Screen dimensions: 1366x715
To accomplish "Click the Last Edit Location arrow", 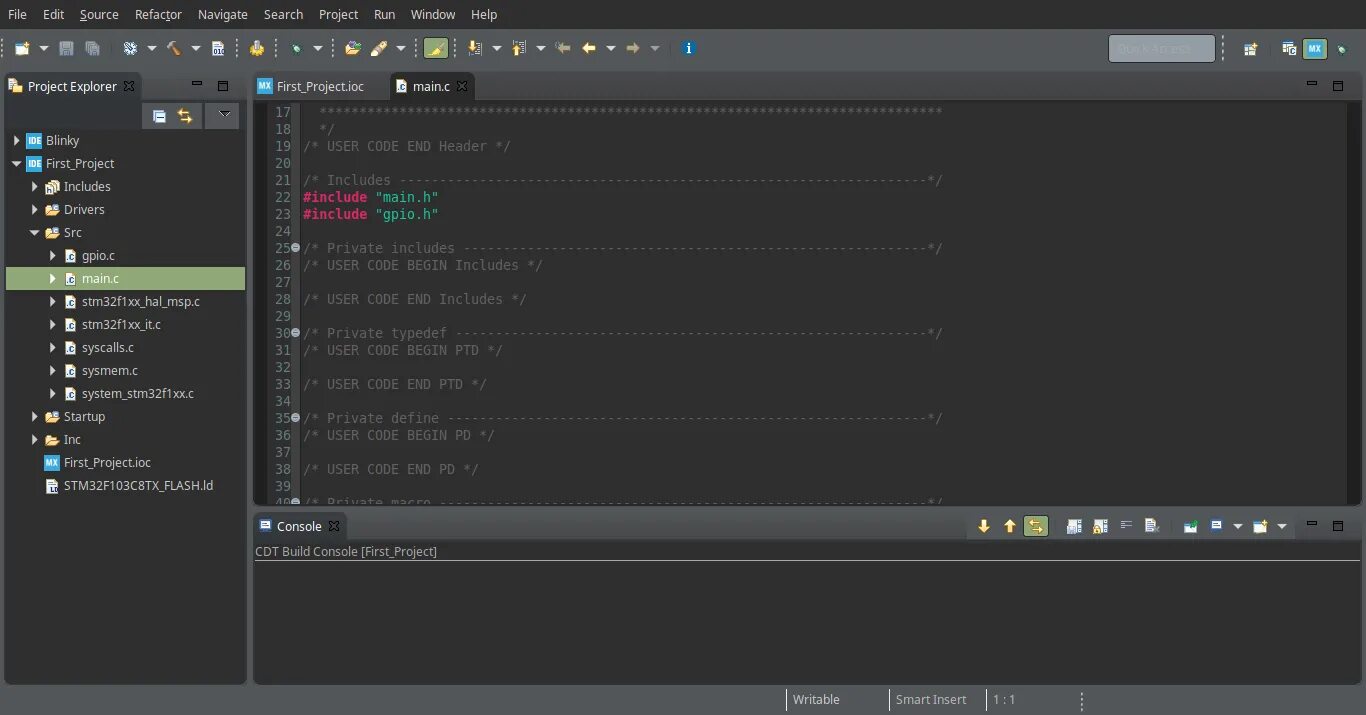I will click(x=563, y=48).
